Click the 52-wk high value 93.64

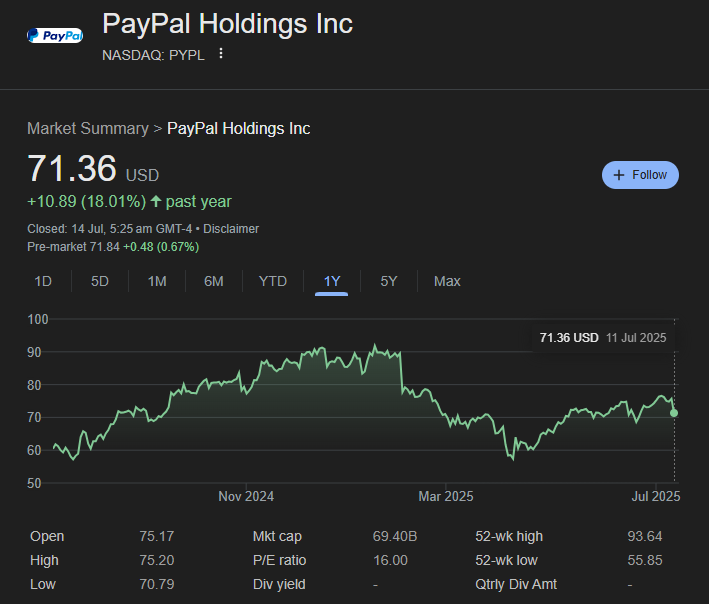644,536
